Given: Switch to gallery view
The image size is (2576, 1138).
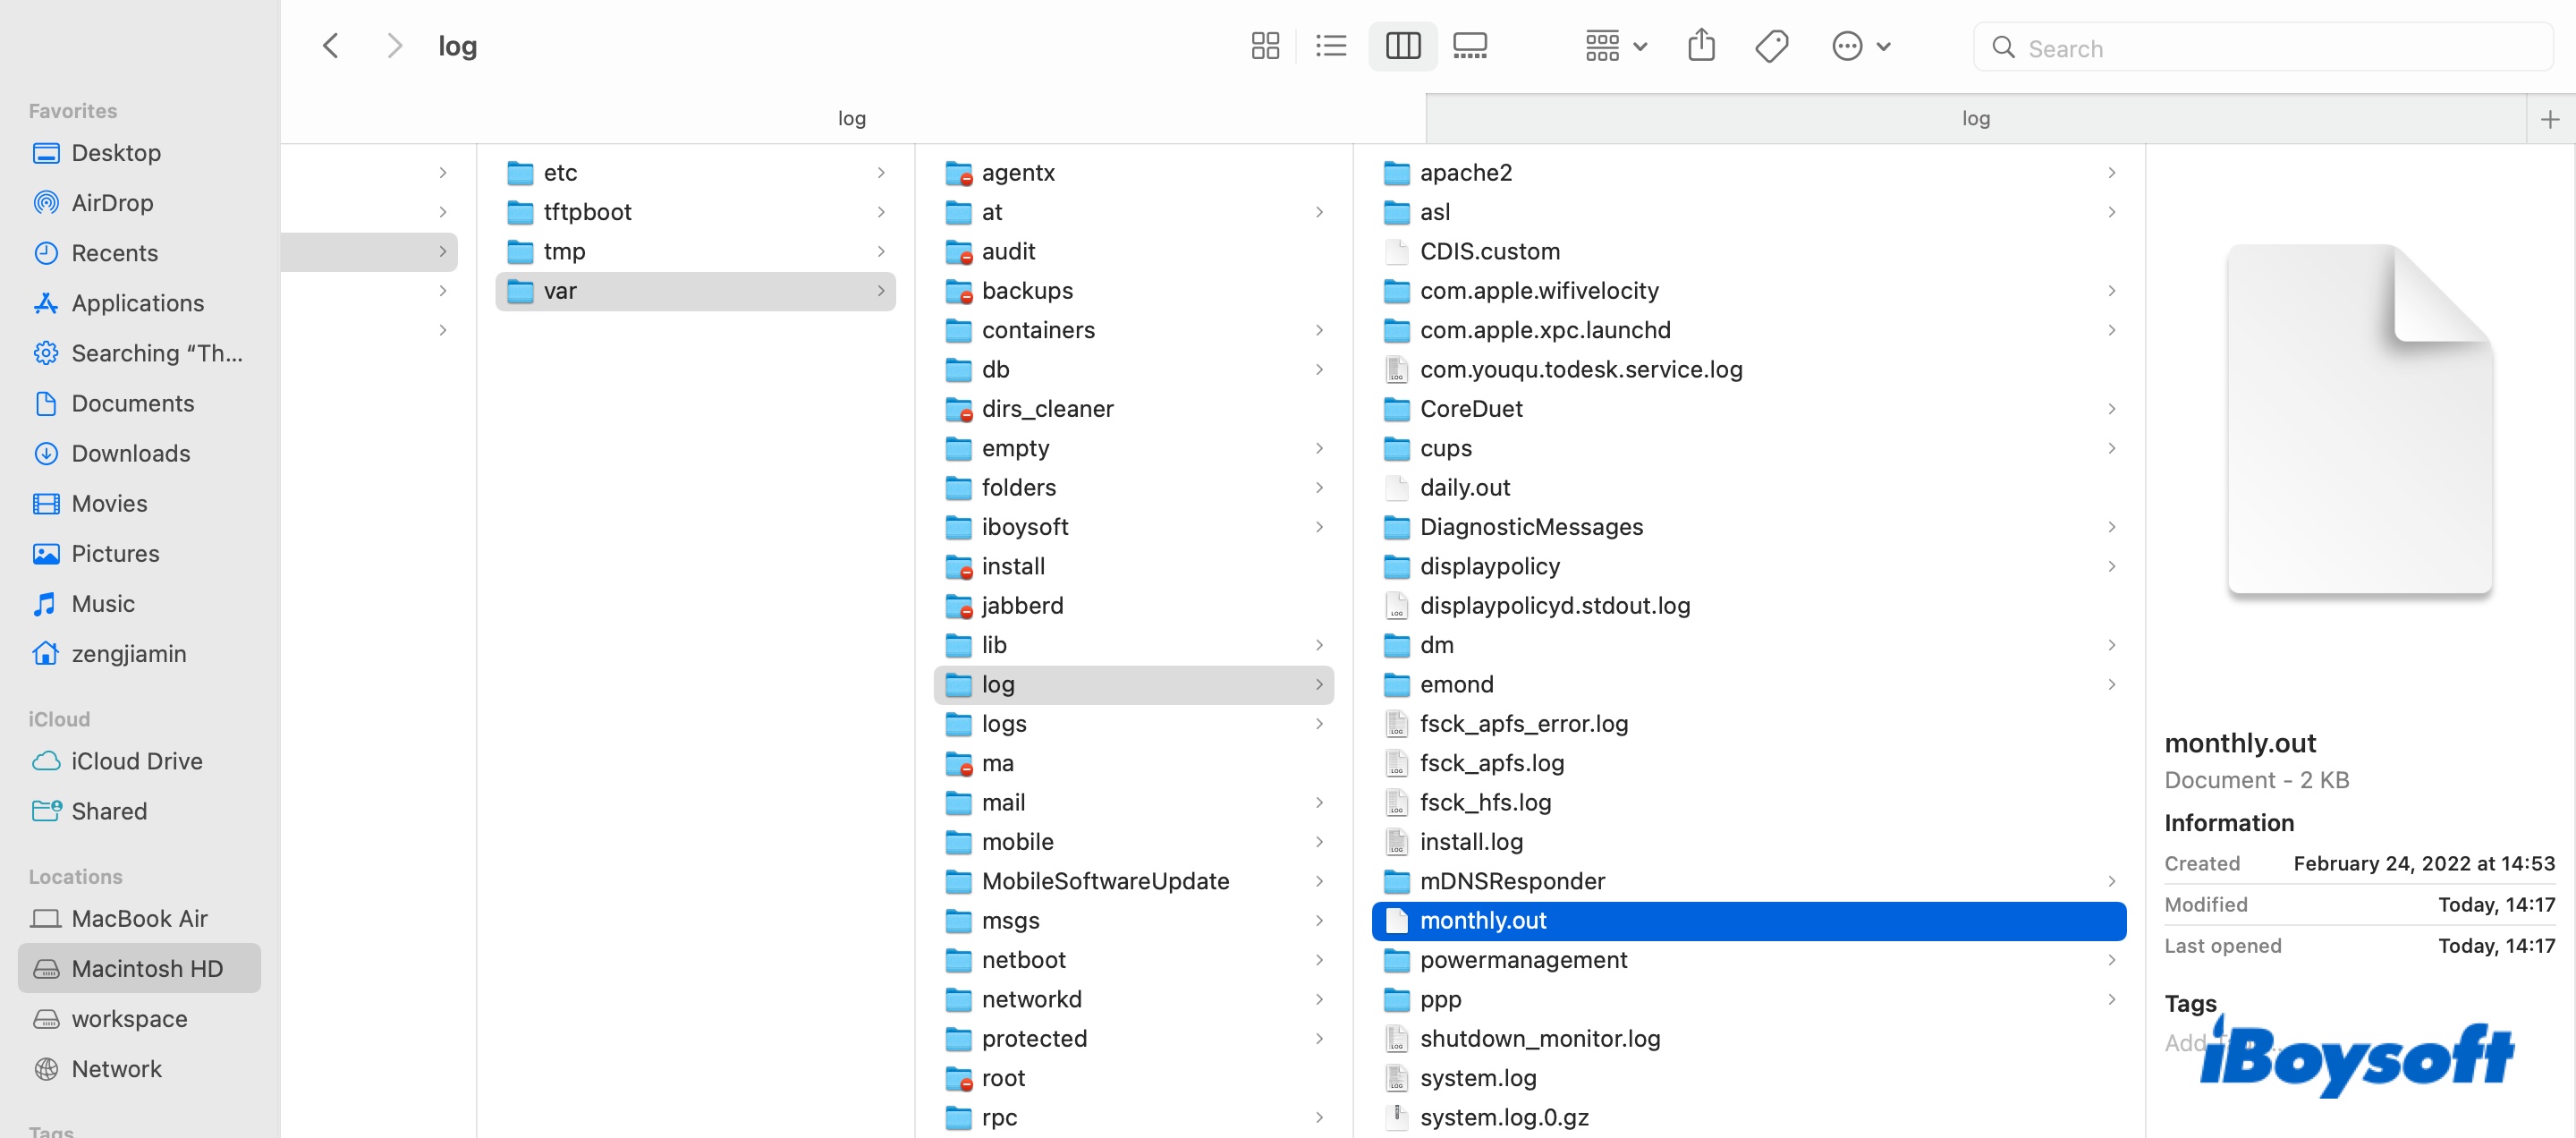Looking at the screenshot, I should pos(1469,46).
